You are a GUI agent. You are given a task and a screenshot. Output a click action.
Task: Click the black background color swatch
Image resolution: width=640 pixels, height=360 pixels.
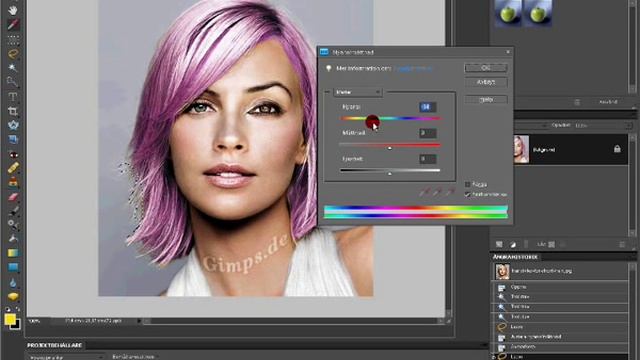16,325
